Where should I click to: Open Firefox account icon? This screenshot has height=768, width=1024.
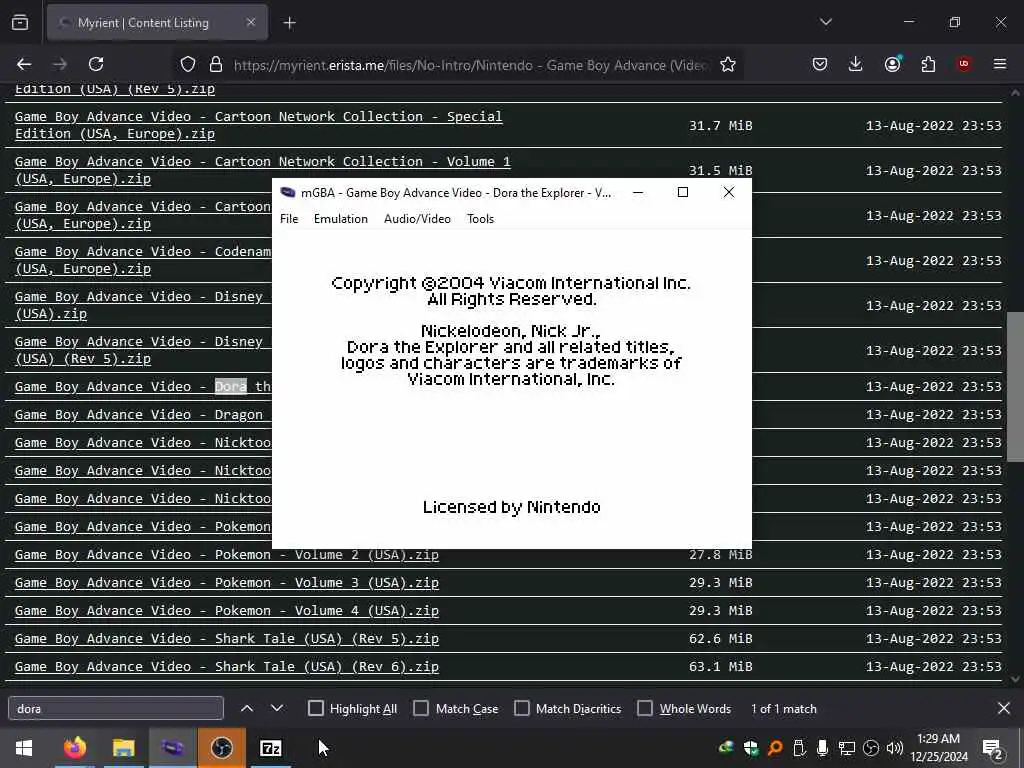(892, 64)
